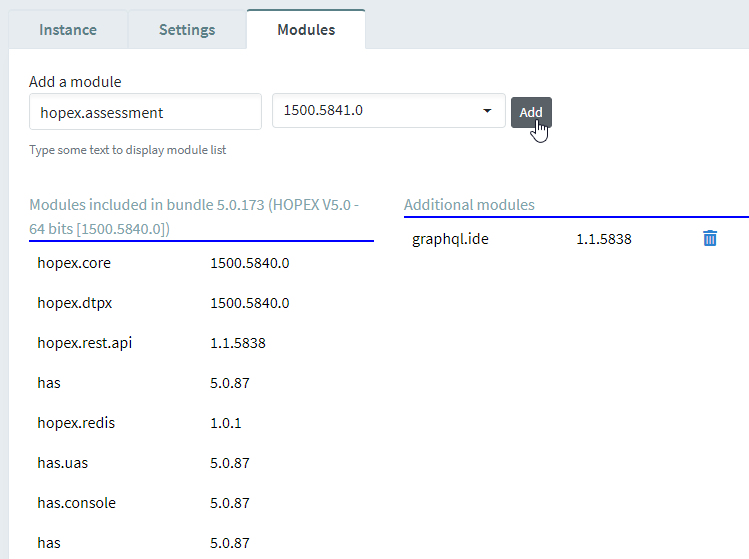The width and height of the screenshot is (749, 559).
Task: Focus the module name input field
Action: point(145,112)
